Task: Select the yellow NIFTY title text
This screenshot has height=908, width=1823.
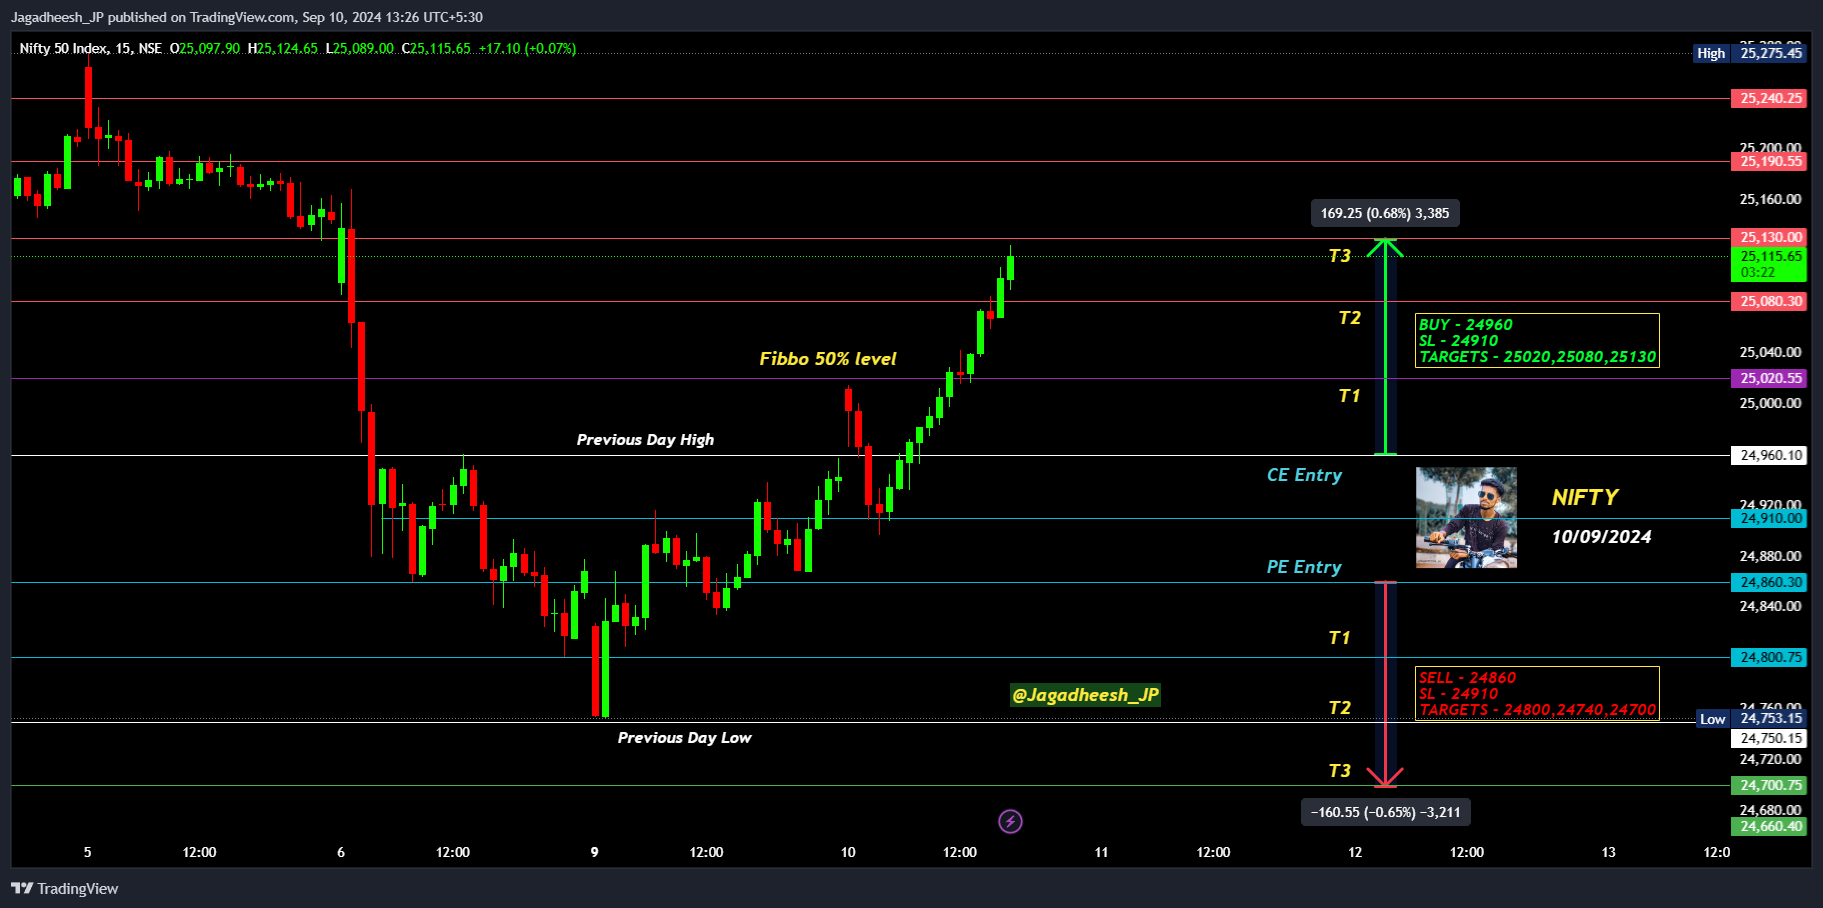Action: click(1585, 497)
